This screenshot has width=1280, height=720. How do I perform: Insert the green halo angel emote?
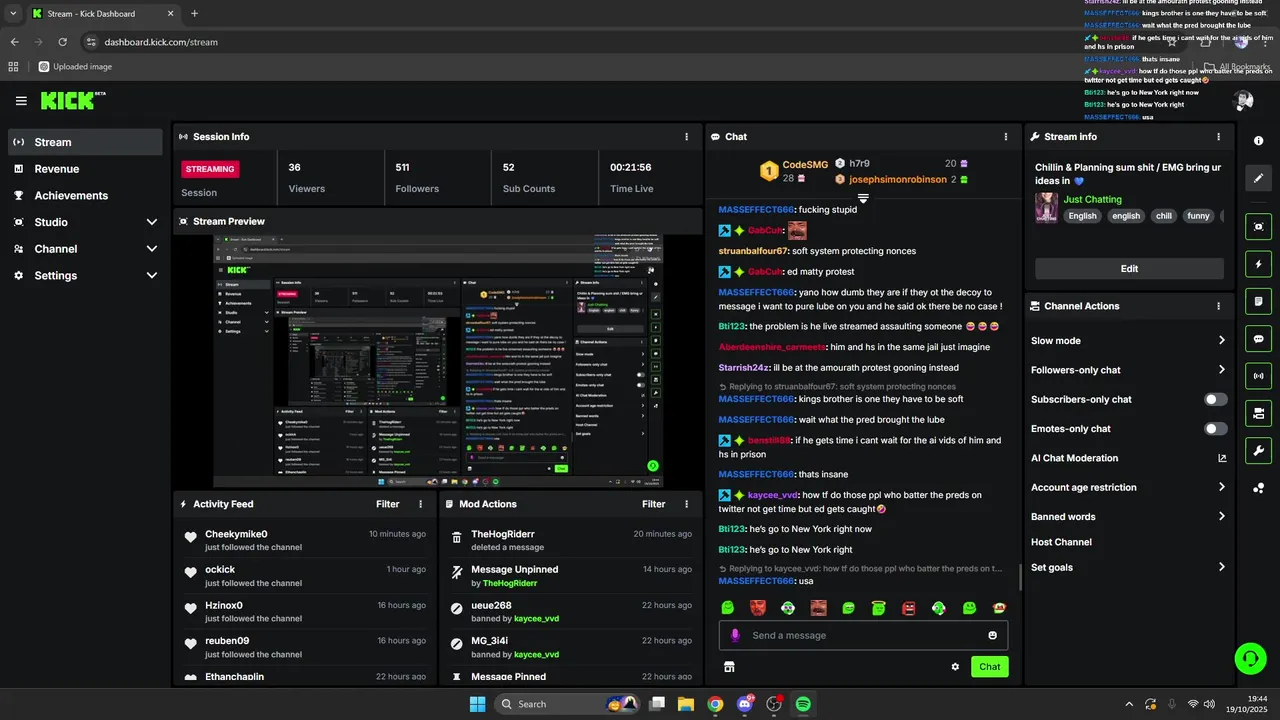tap(878, 608)
